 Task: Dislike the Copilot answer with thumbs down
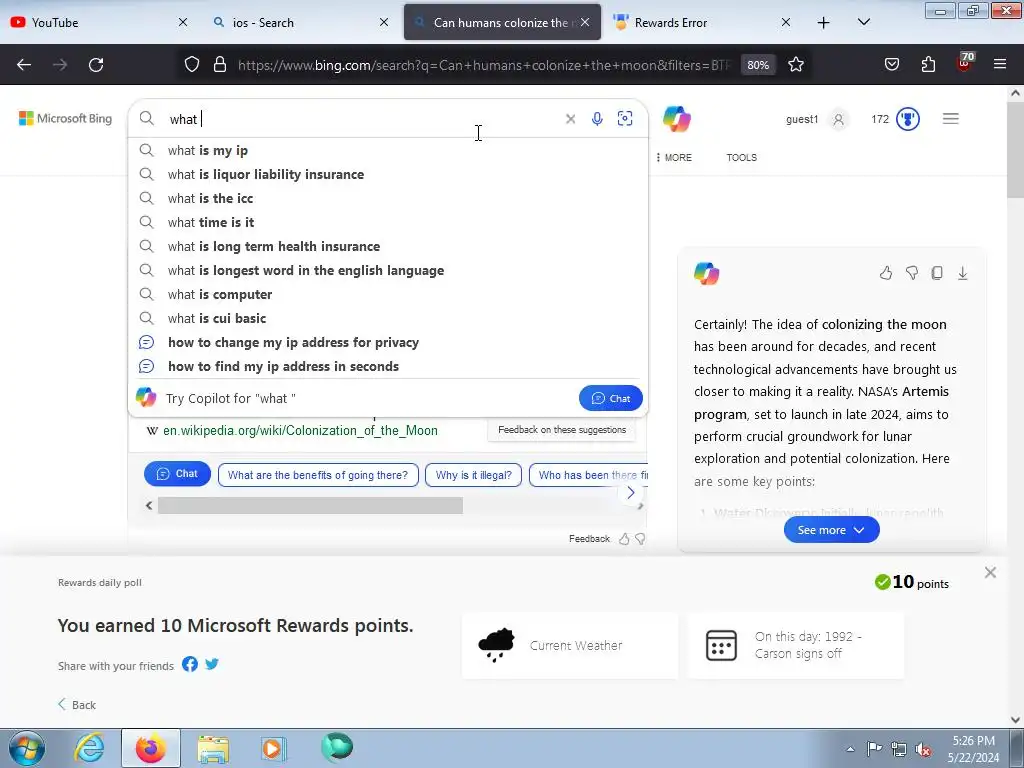click(912, 273)
